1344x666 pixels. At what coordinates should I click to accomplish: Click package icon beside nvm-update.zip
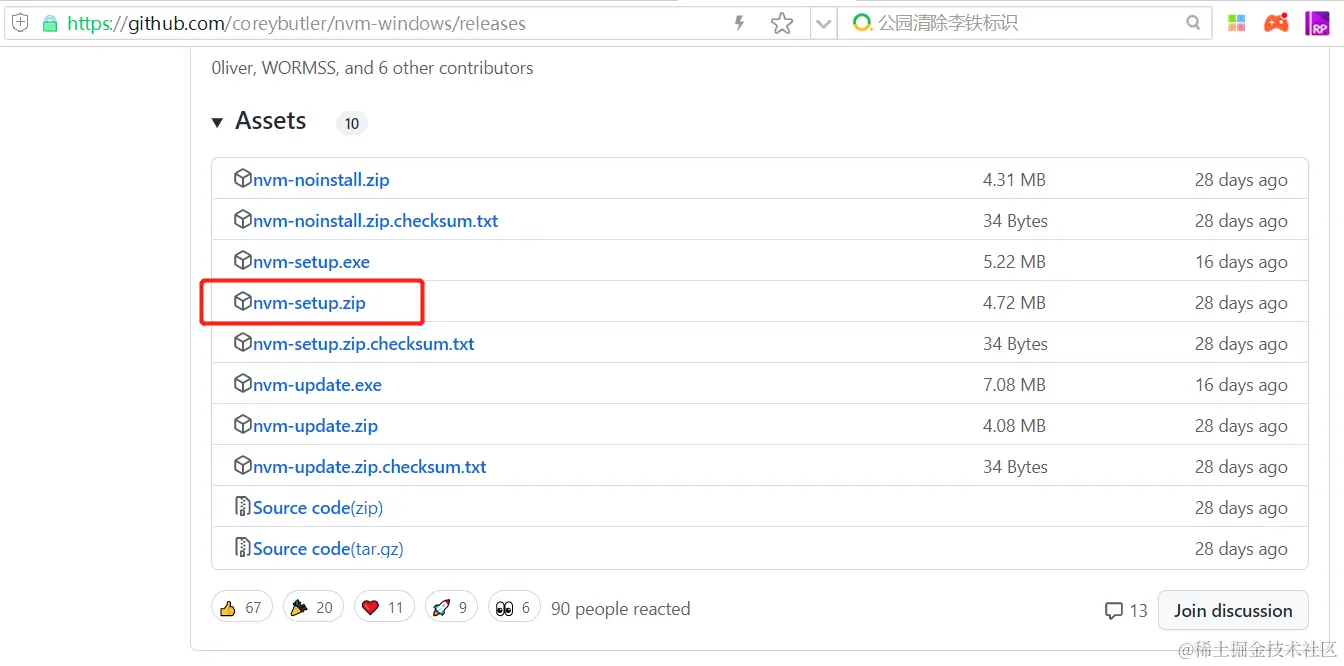242,425
